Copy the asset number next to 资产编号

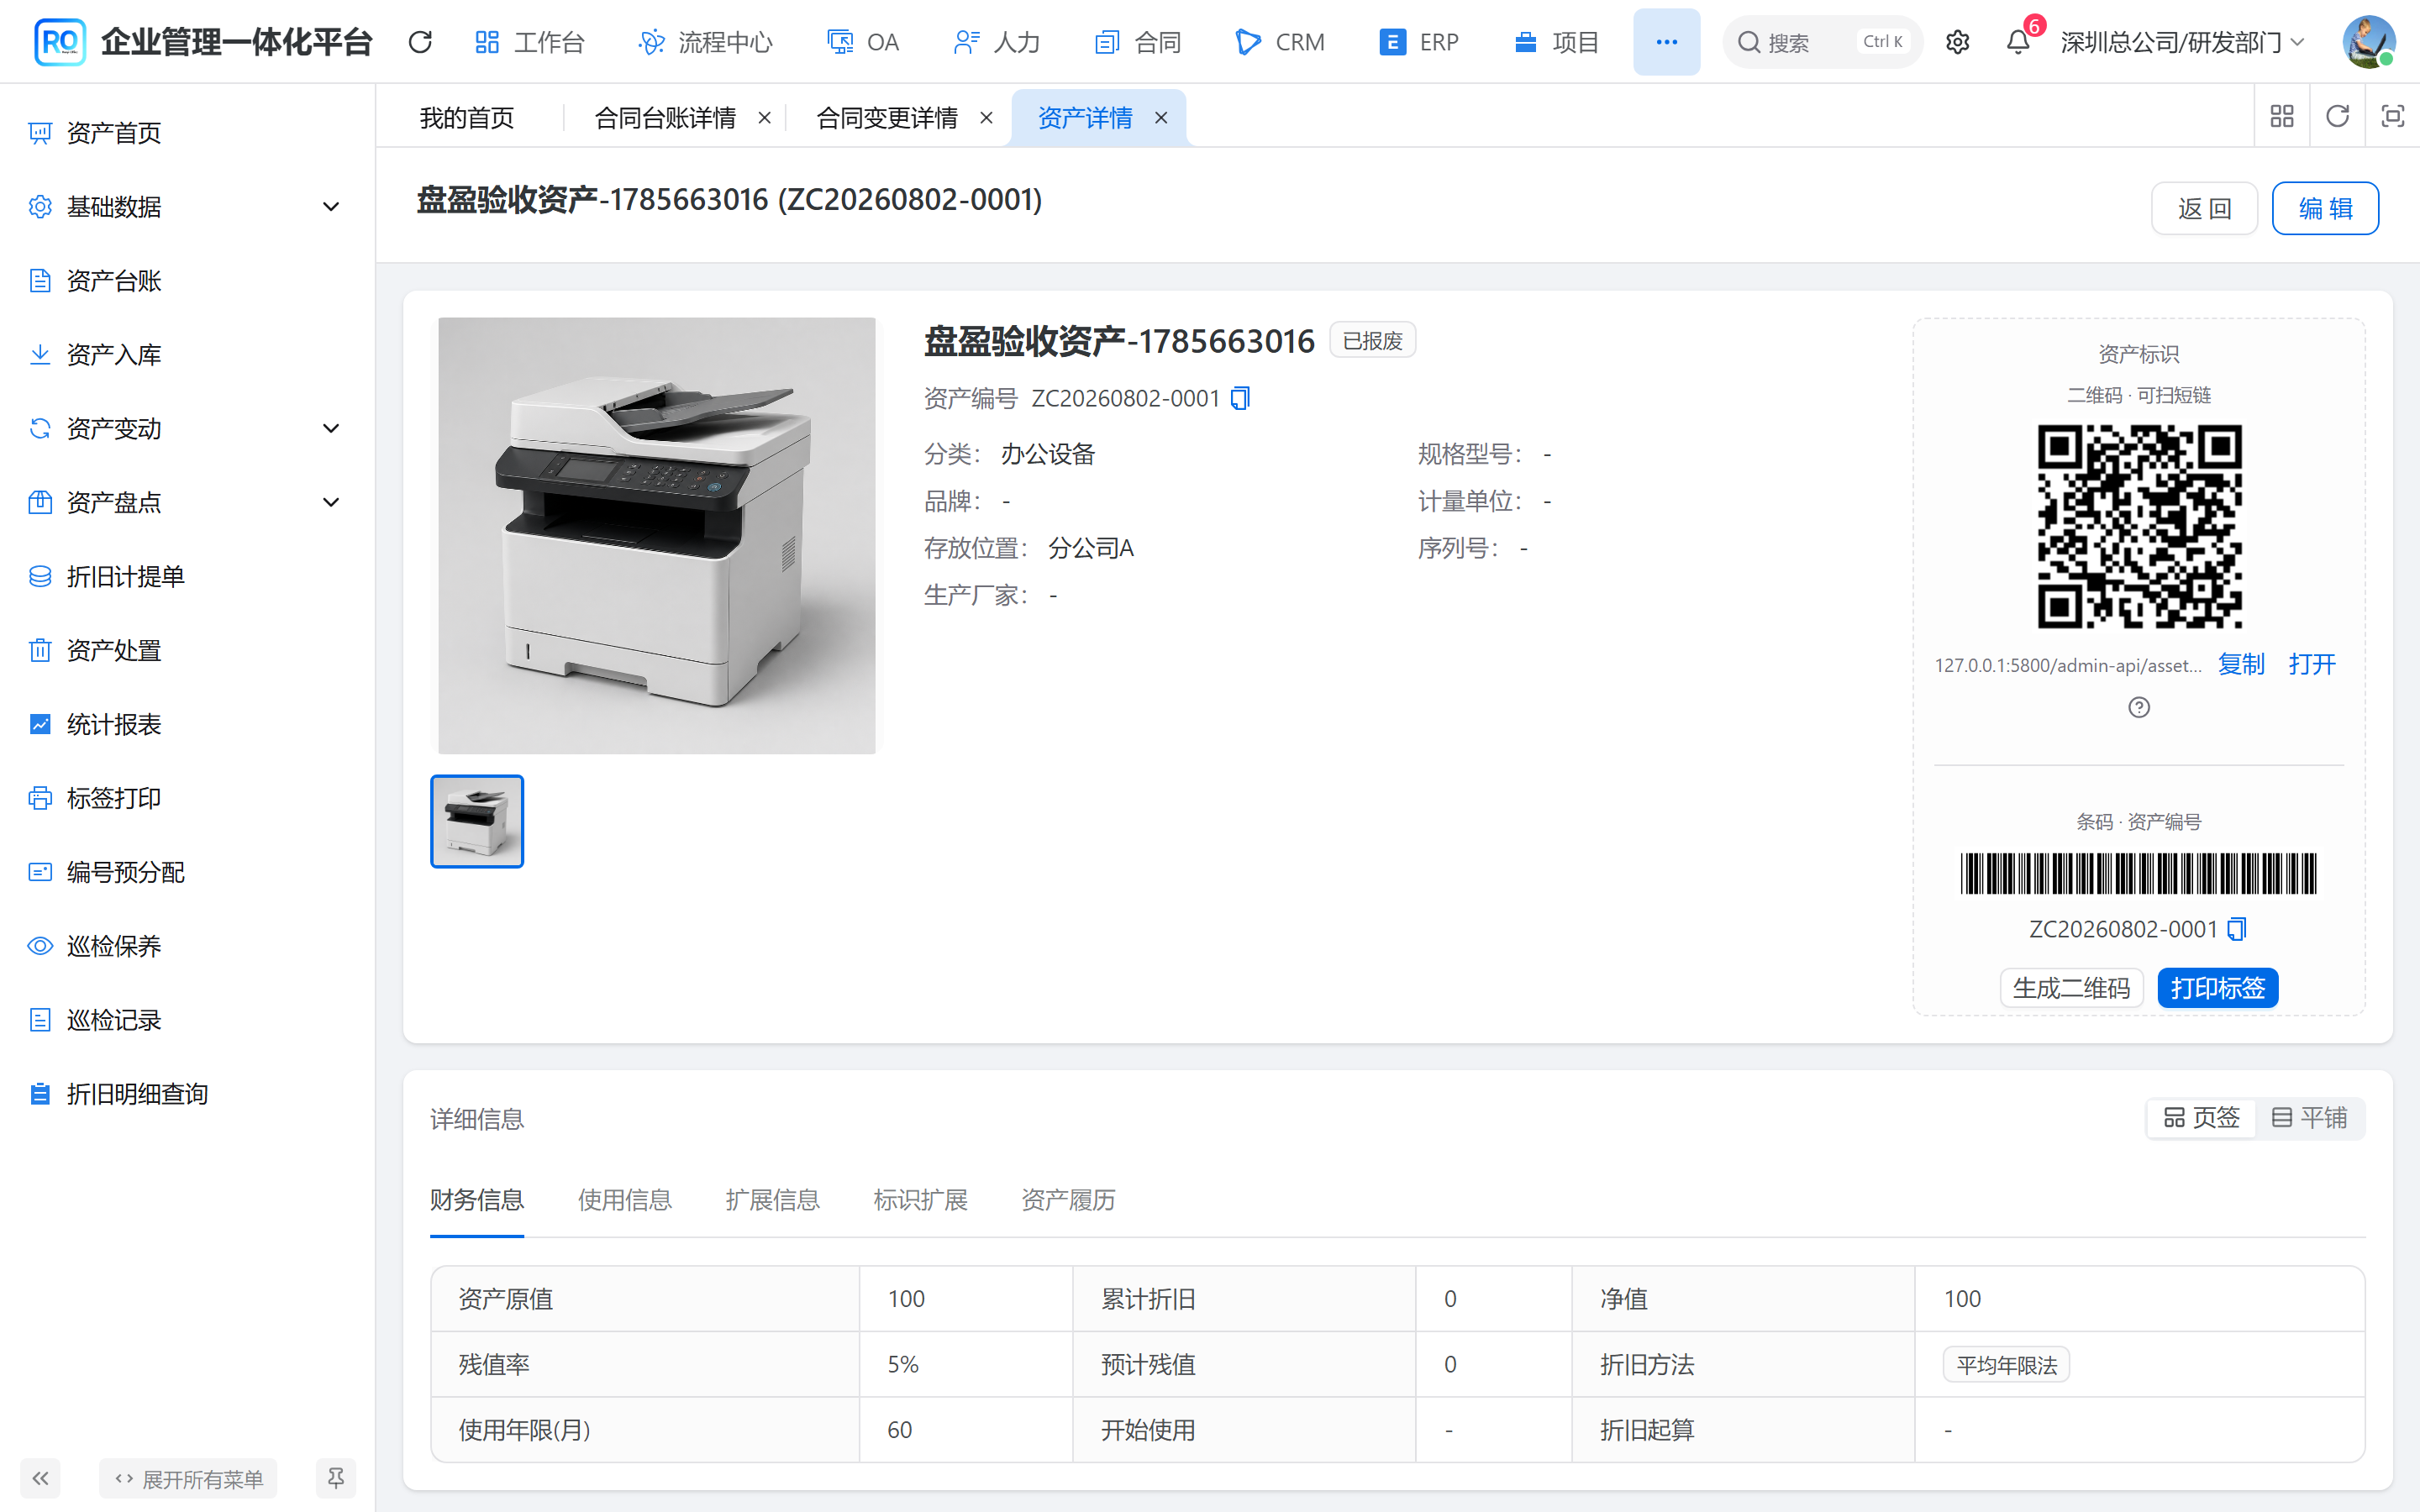coord(1240,398)
